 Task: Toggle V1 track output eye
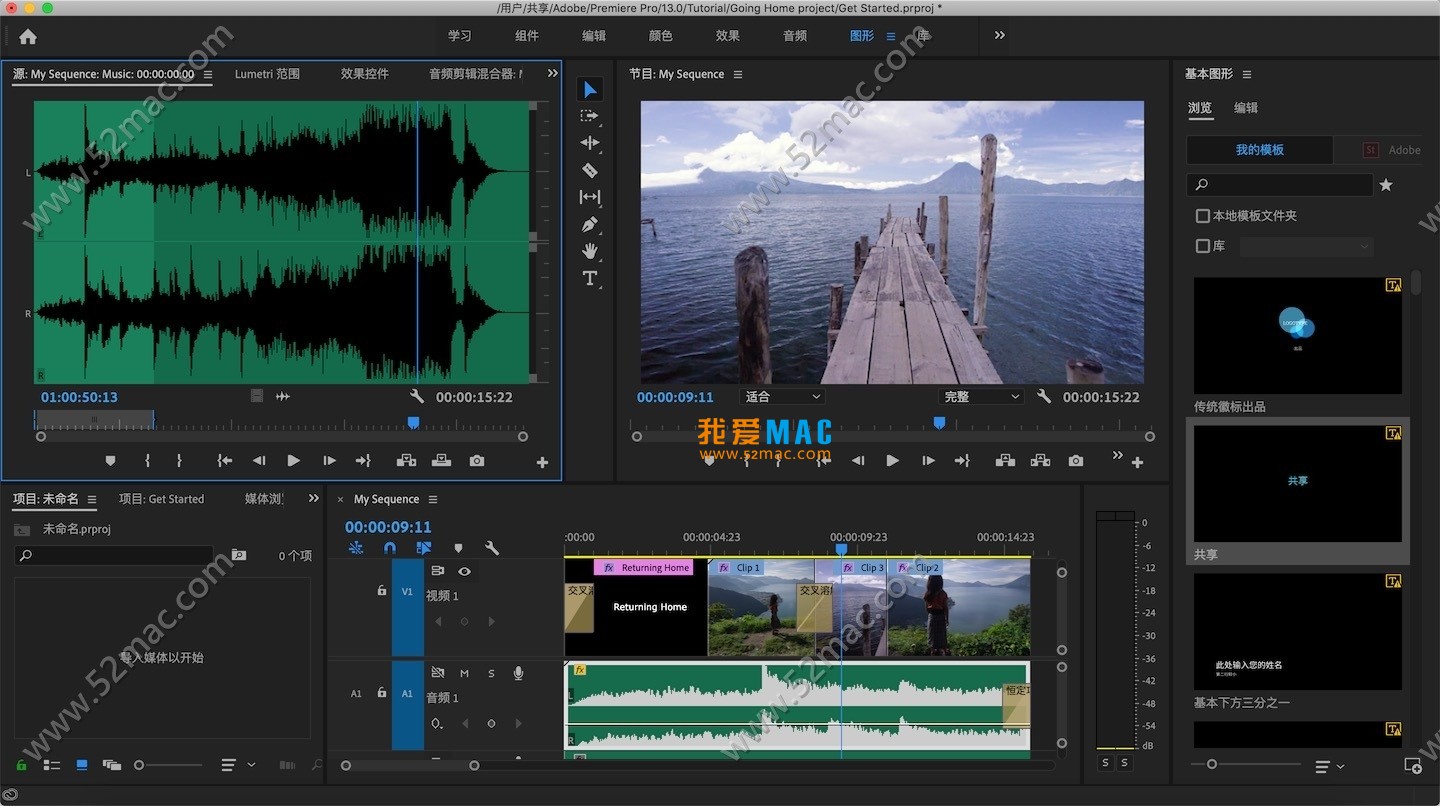coord(464,571)
